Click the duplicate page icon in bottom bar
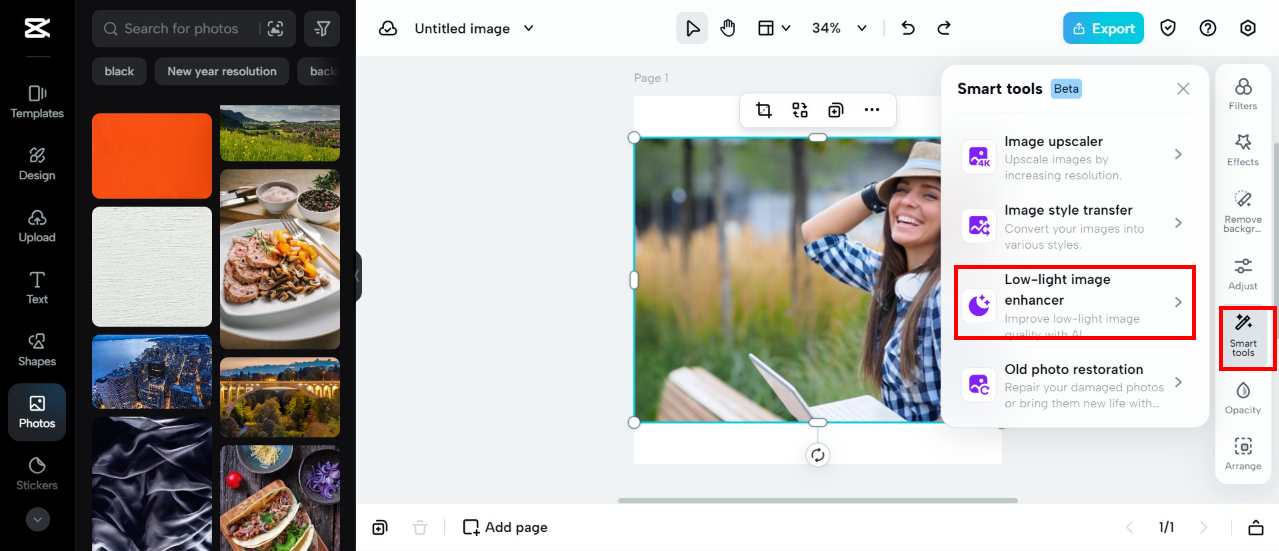Image resolution: width=1279 pixels, height=551 pixels. pyautogui.click(x=380, y=527)
